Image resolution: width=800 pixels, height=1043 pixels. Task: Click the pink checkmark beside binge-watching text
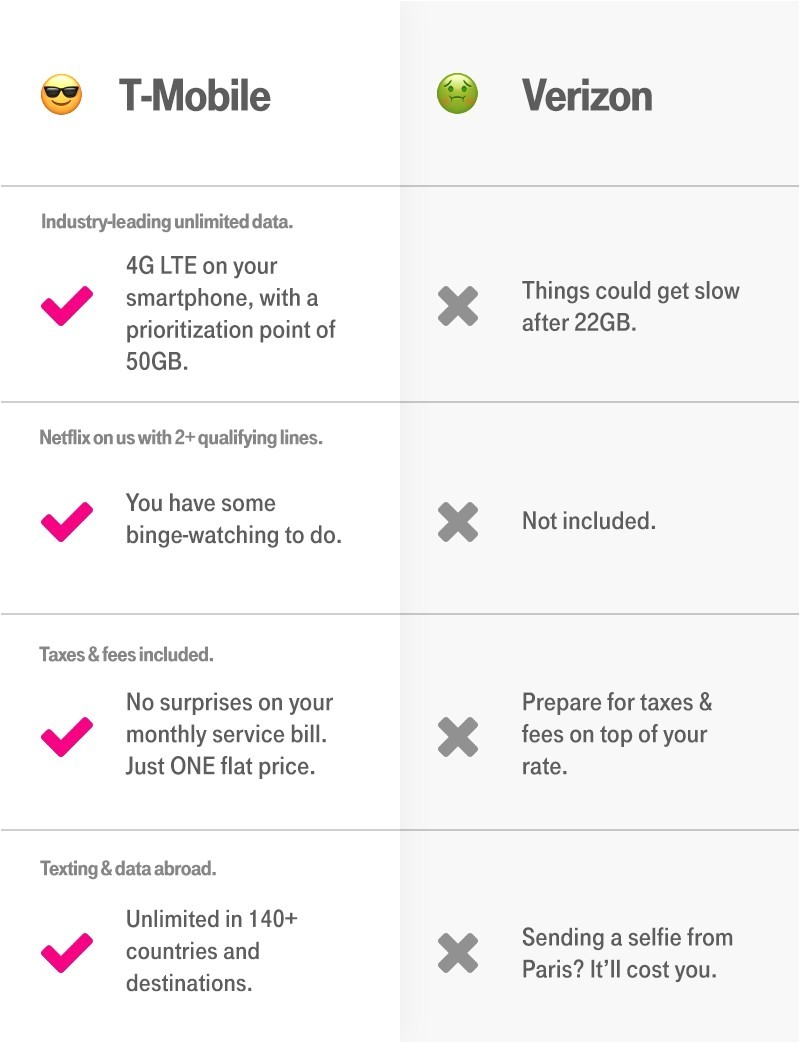click(67, 521)
